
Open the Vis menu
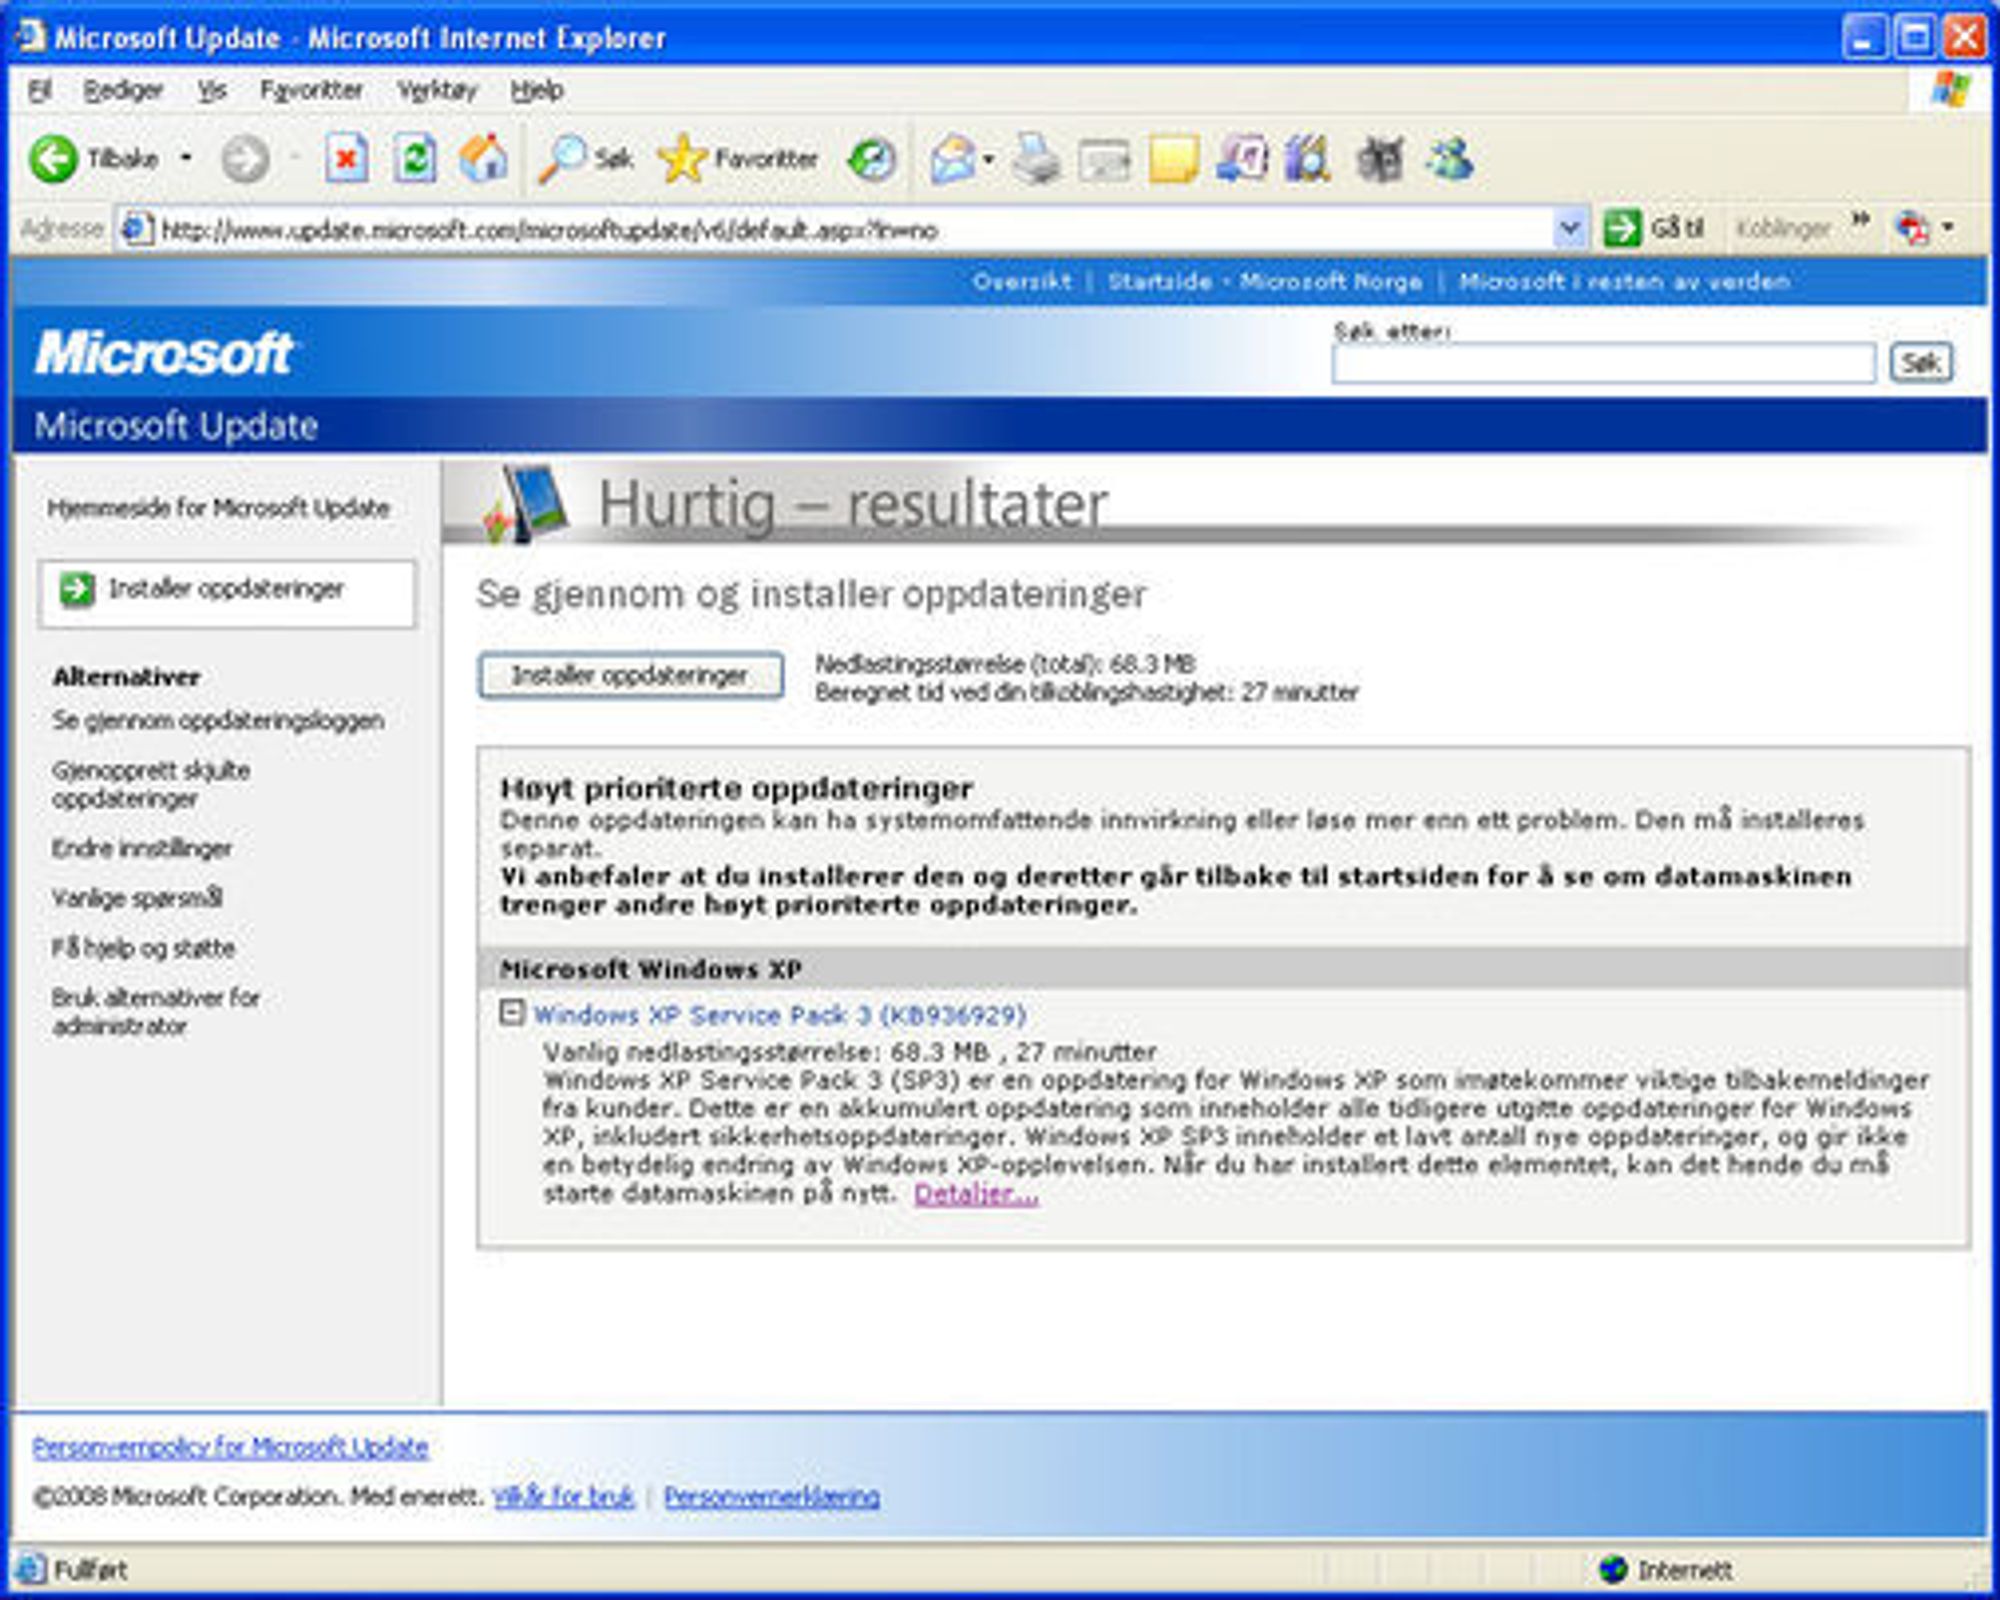pyautogui.click(x=211, y=91)
